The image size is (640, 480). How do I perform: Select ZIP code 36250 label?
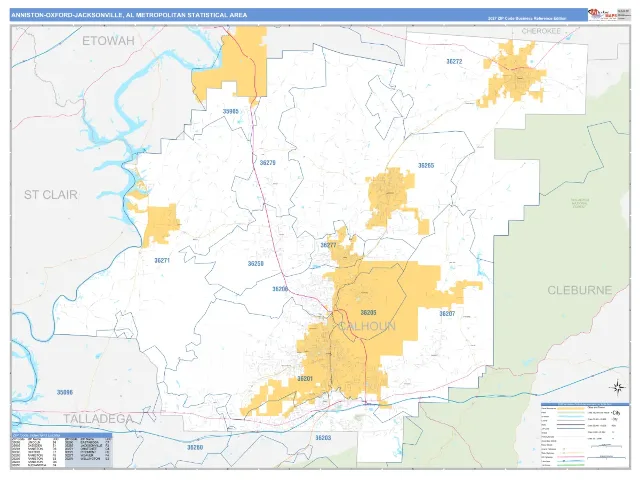coord(256,264)
